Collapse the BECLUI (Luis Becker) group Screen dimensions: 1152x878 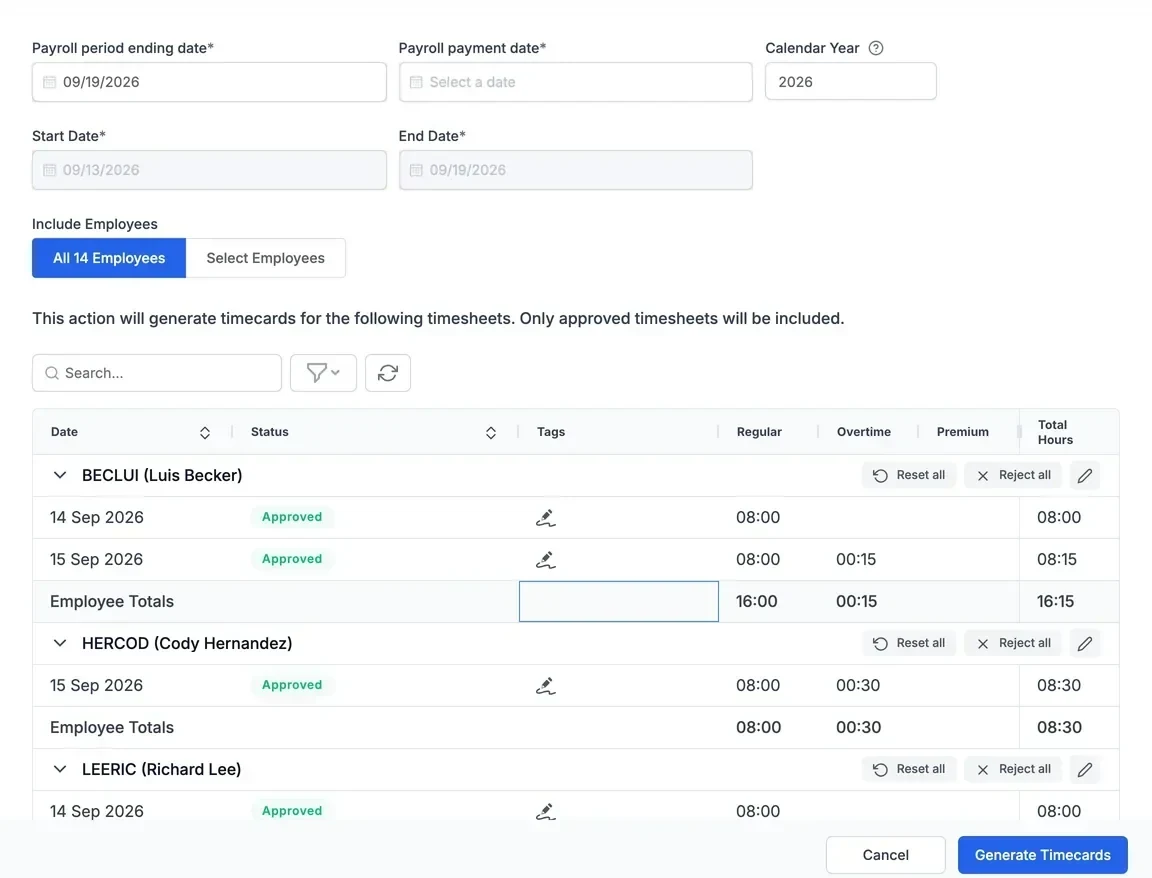(x=60, y=475)
